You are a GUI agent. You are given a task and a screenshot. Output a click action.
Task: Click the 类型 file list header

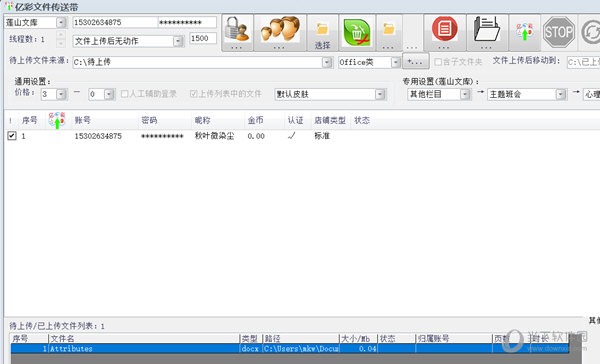click(x=250, y=338)
